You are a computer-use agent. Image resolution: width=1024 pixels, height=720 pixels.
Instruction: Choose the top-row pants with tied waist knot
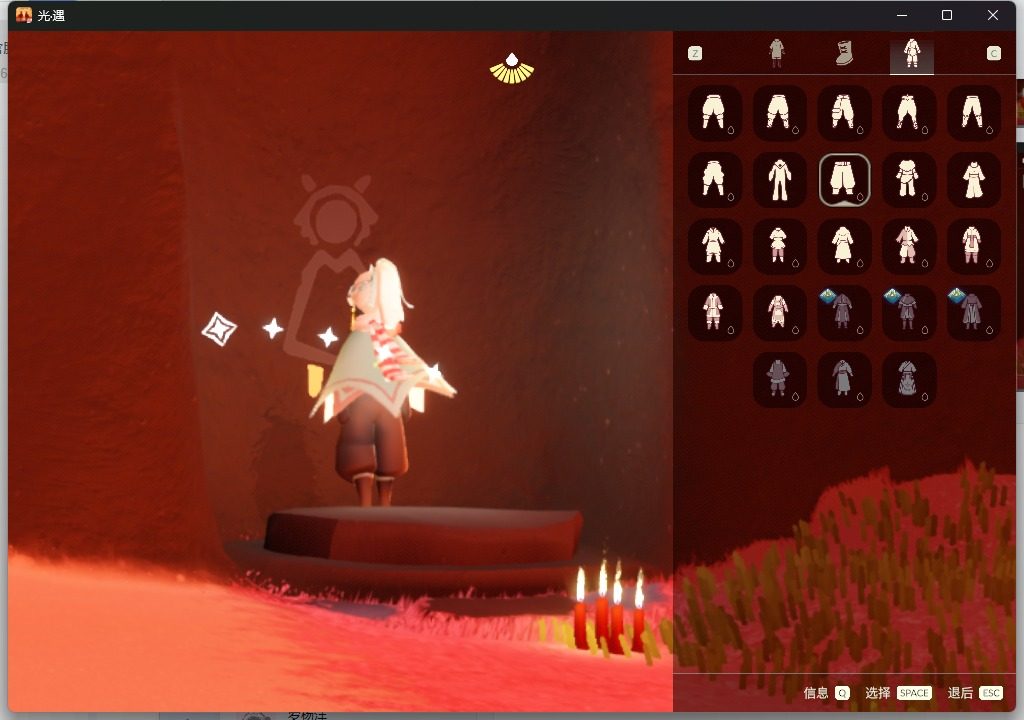point(908,112)
